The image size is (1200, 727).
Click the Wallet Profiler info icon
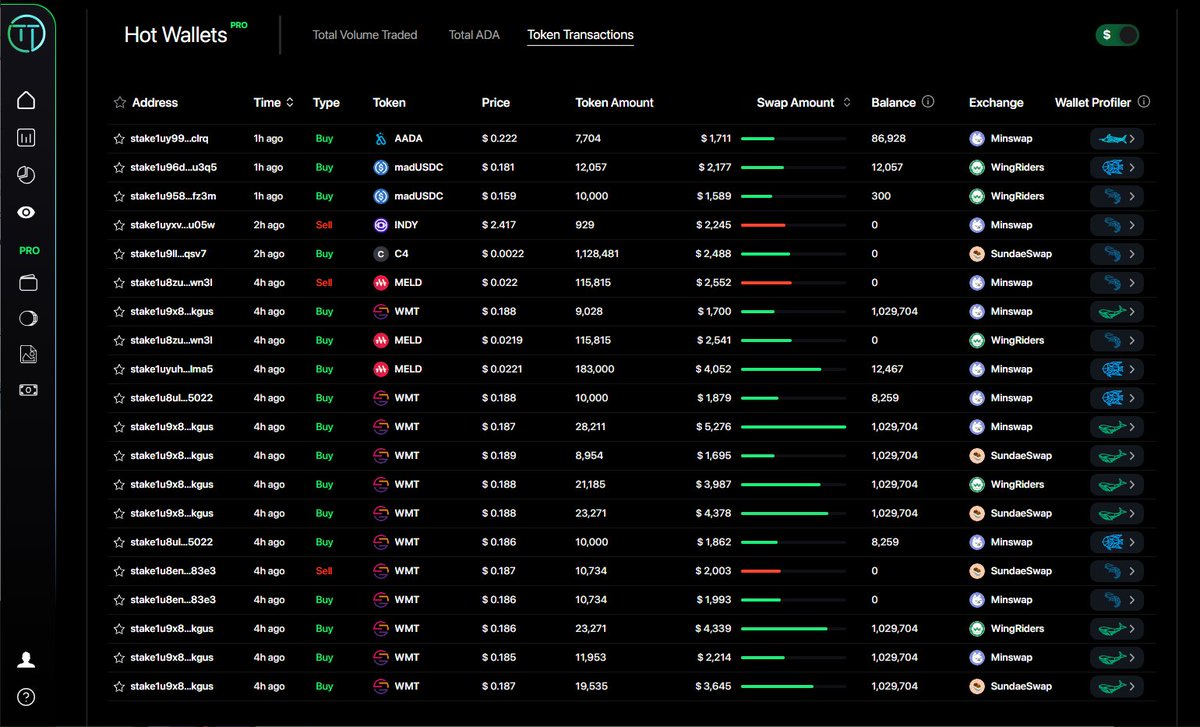pos(1144,102)
